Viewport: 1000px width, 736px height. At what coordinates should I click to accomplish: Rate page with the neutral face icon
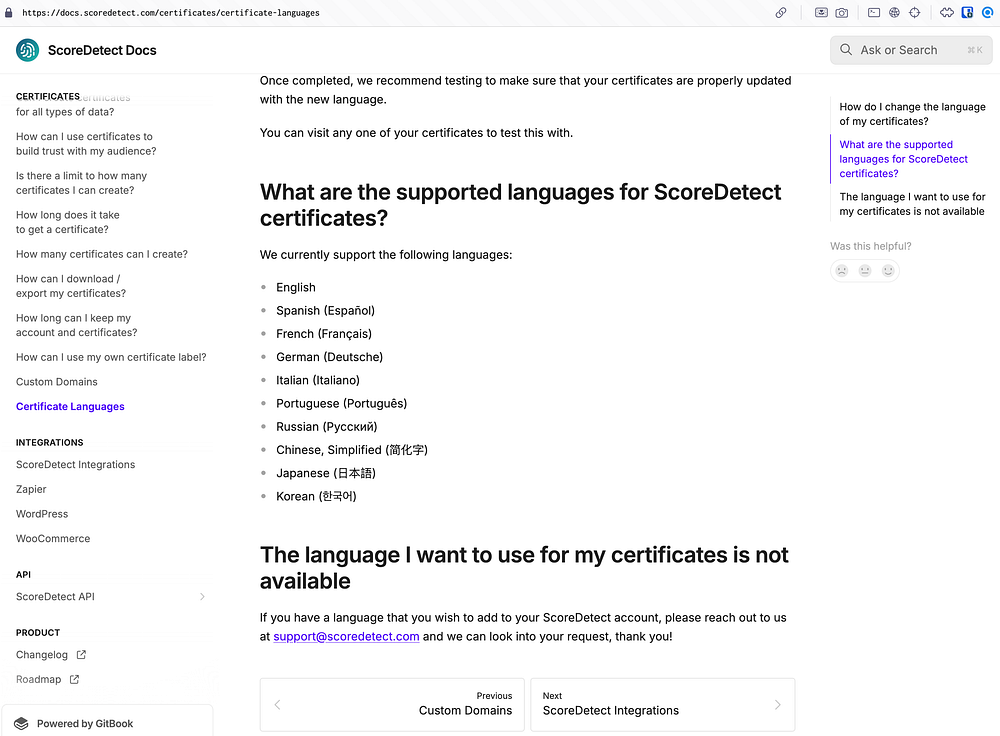(865, 270)
